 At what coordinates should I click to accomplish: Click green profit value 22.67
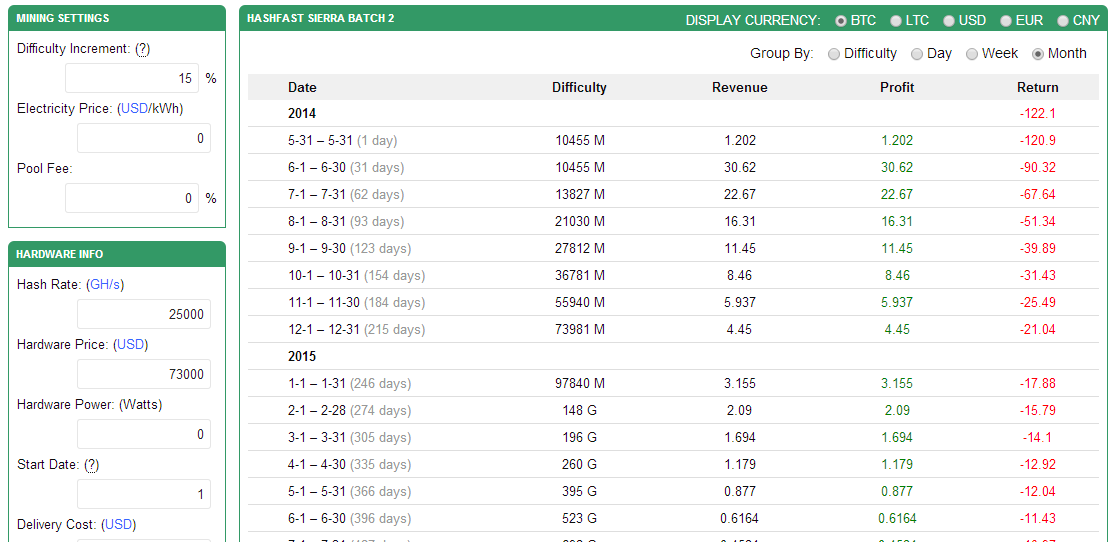pyautogui.click(x=897, y=194)
